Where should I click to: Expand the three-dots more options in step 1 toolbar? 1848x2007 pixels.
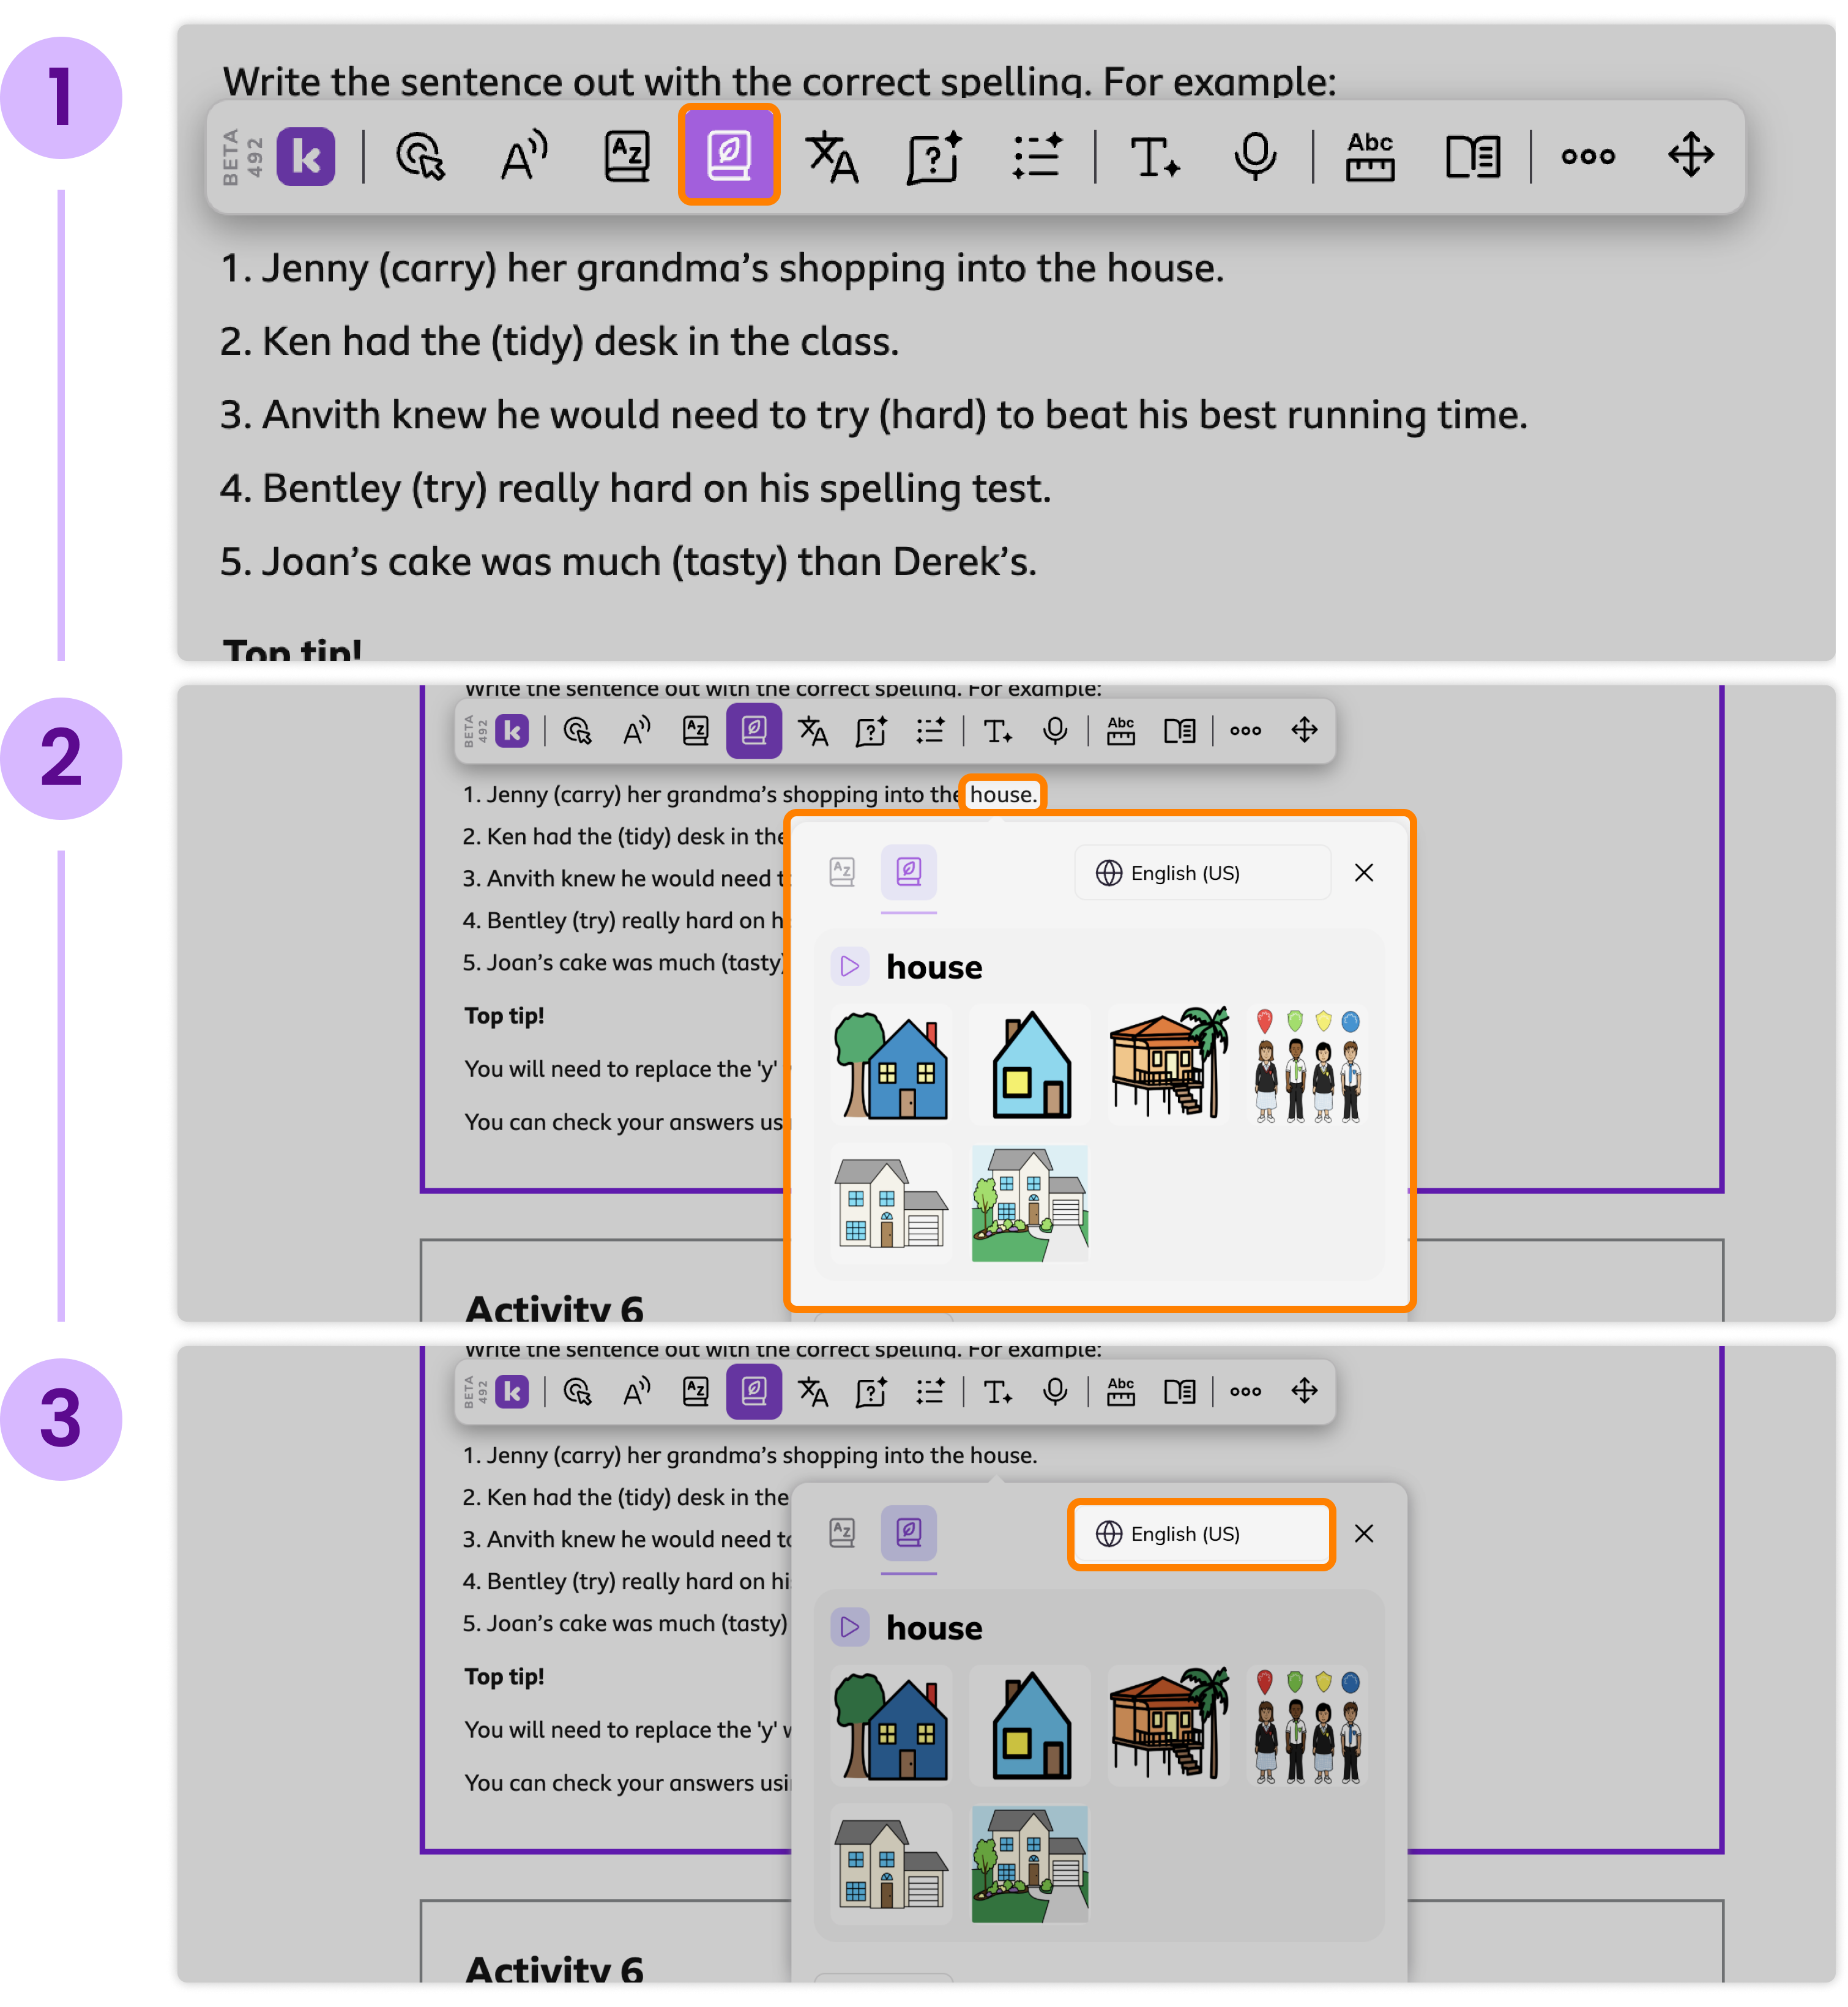coord(1587,156)
